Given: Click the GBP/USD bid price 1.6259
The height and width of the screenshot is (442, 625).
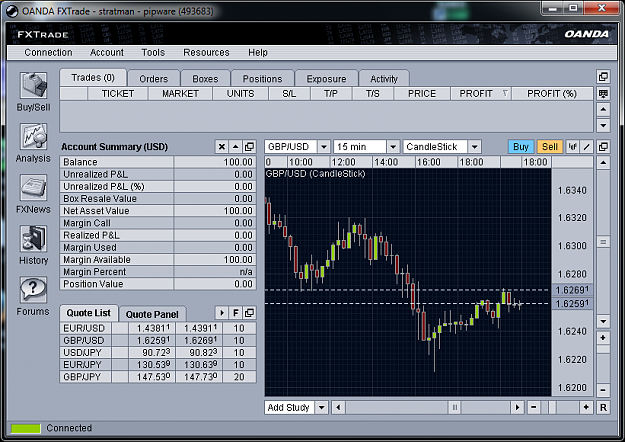Looking at the screenshot, I should point(153,340).
